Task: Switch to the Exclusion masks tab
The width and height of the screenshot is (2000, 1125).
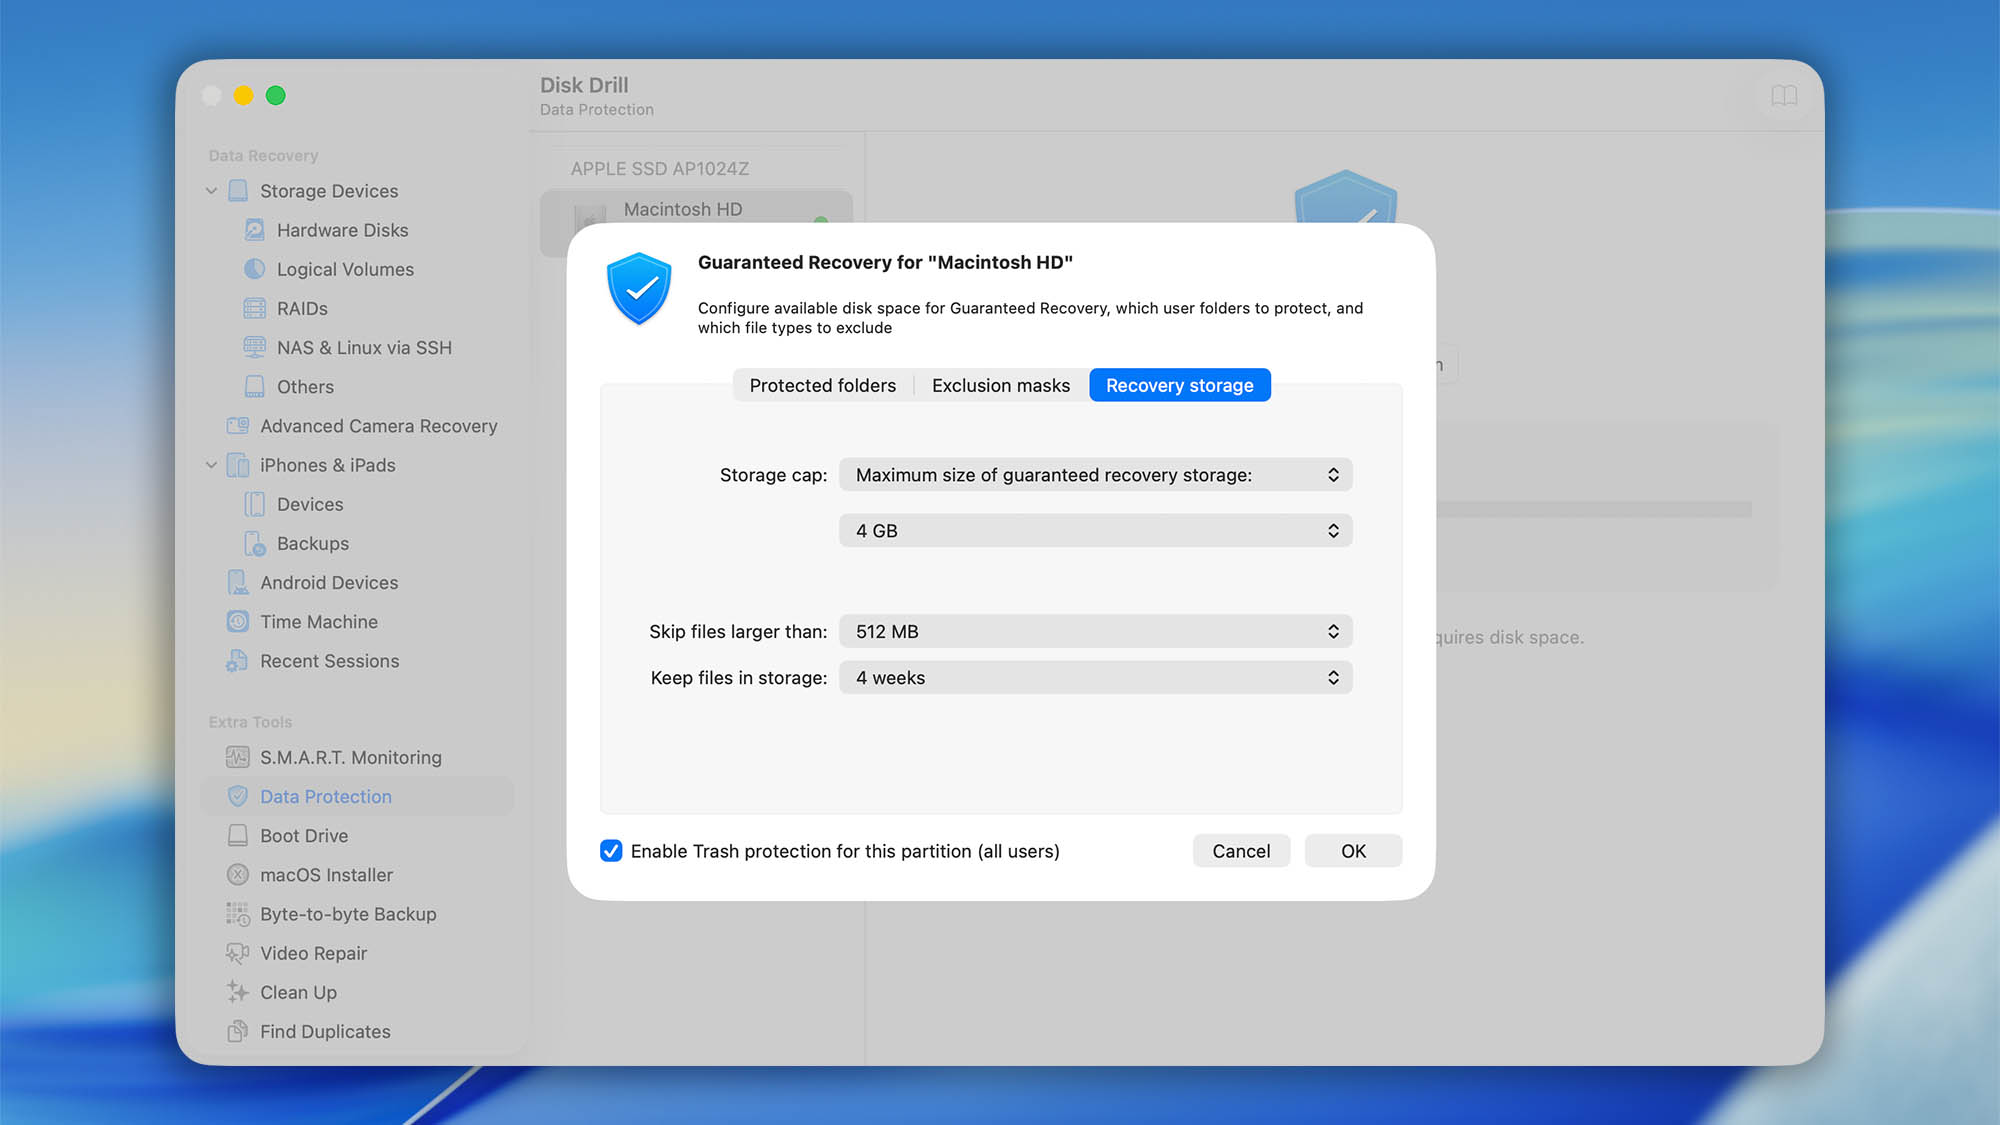Action: 1001,385
